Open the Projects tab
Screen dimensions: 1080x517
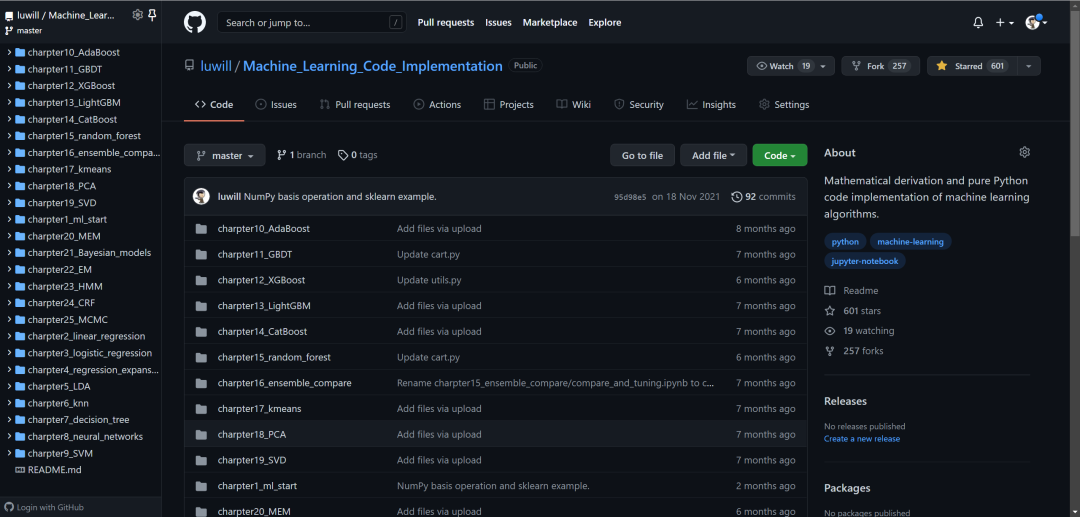coord(509,105)
